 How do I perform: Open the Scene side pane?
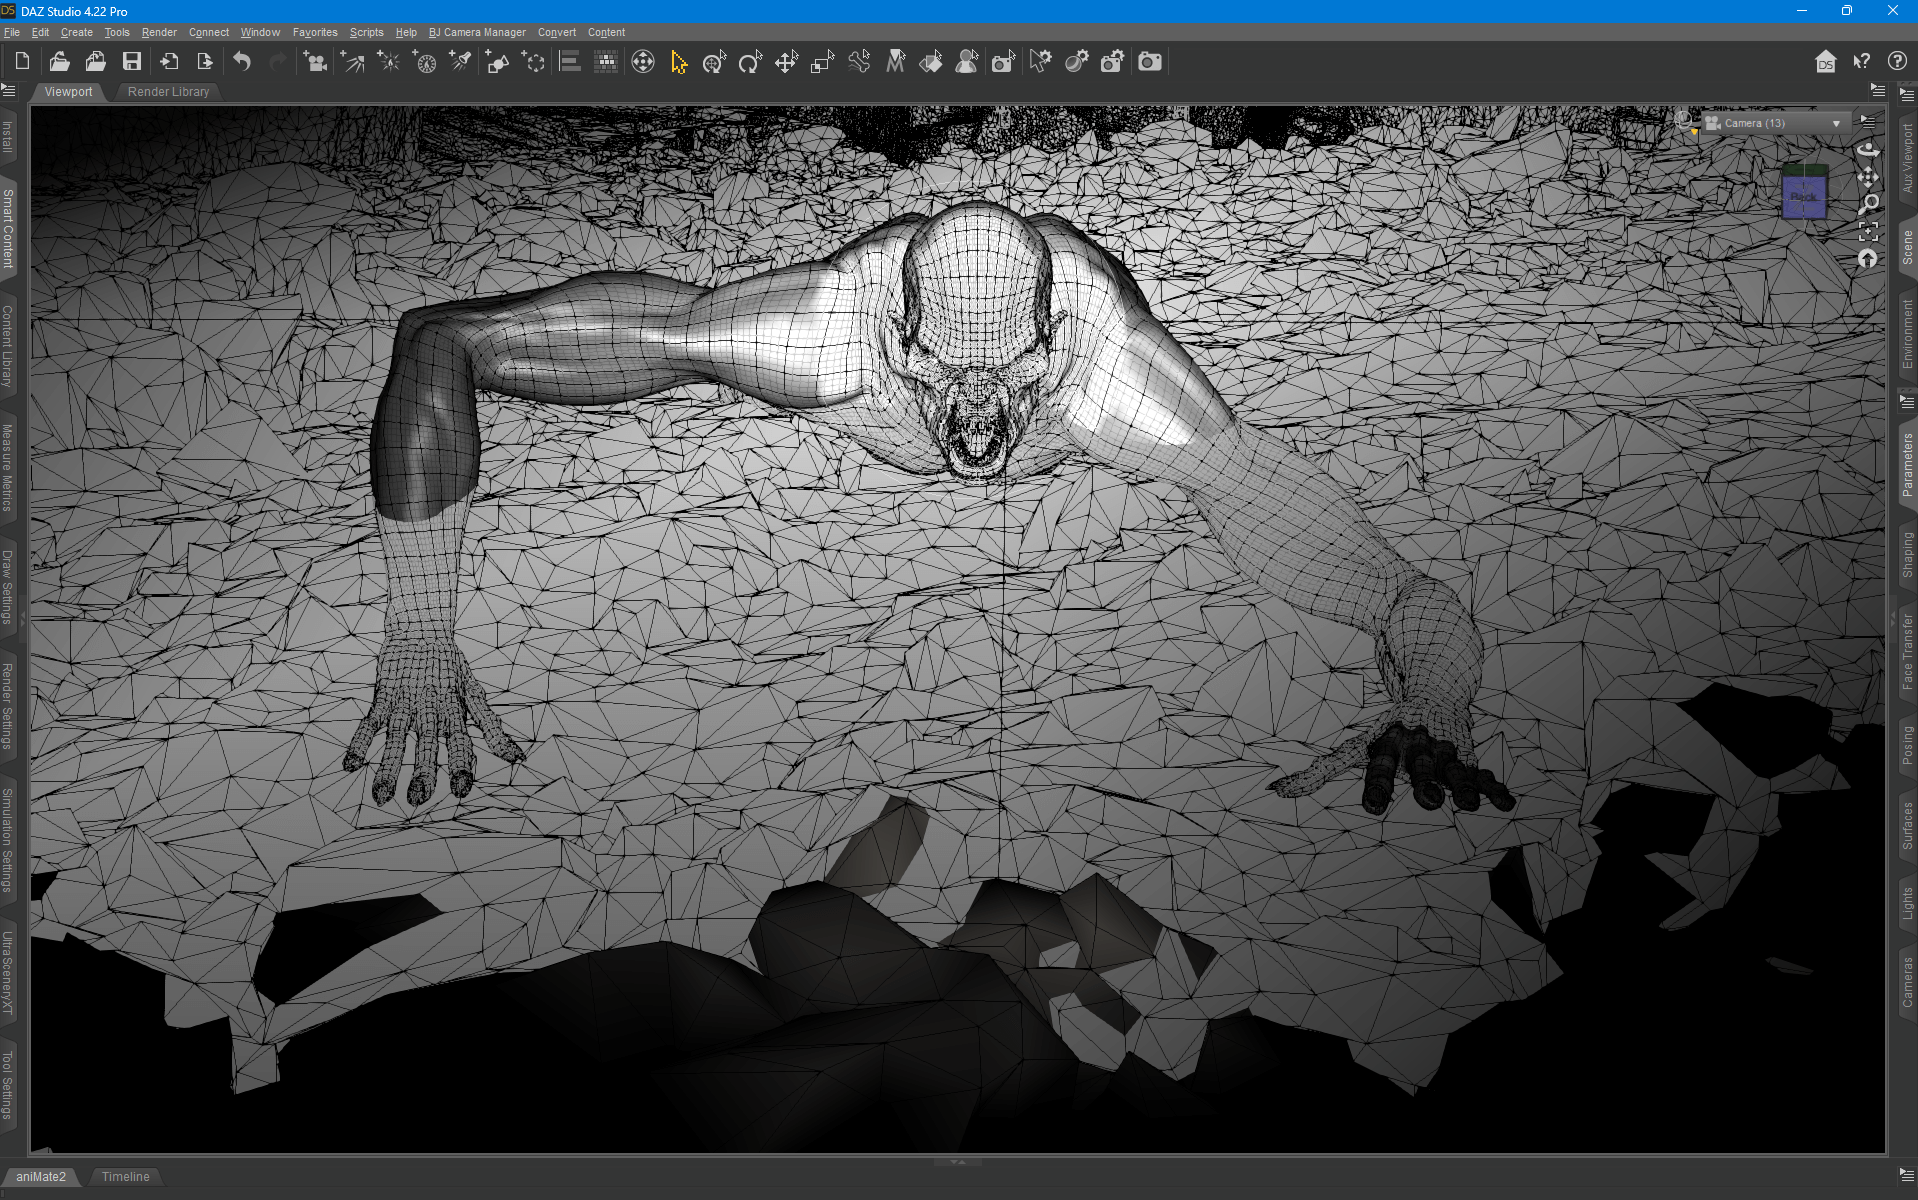tap(1907, 247)
